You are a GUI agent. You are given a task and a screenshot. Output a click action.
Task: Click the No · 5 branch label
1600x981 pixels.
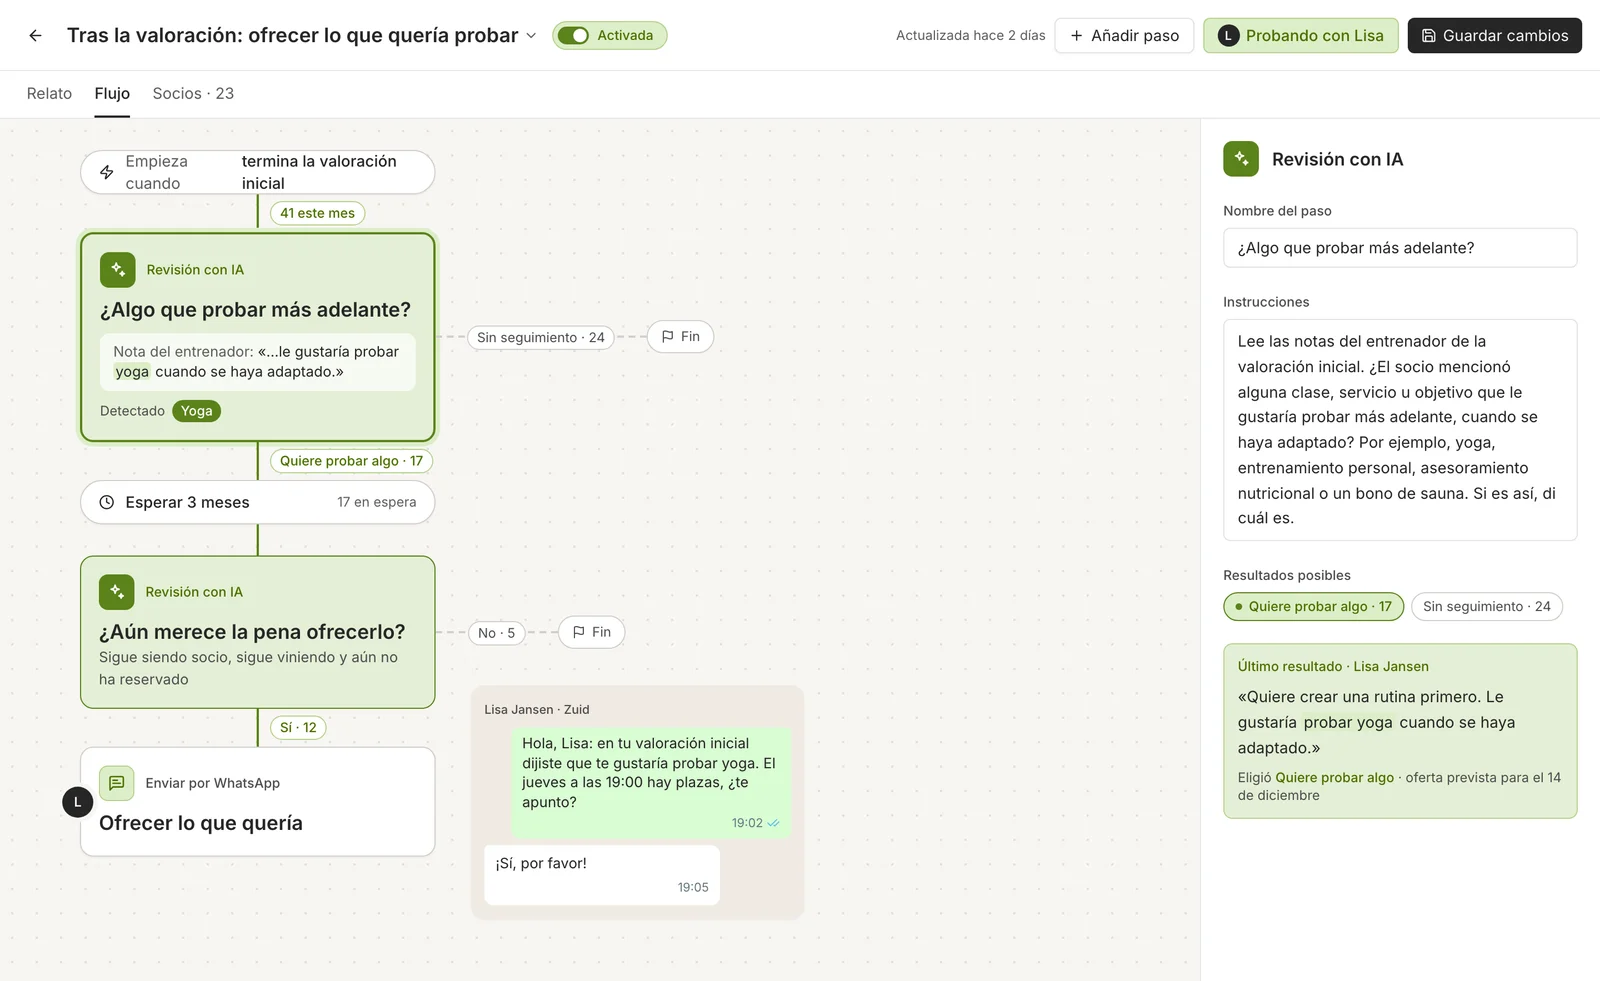[496, 633]
